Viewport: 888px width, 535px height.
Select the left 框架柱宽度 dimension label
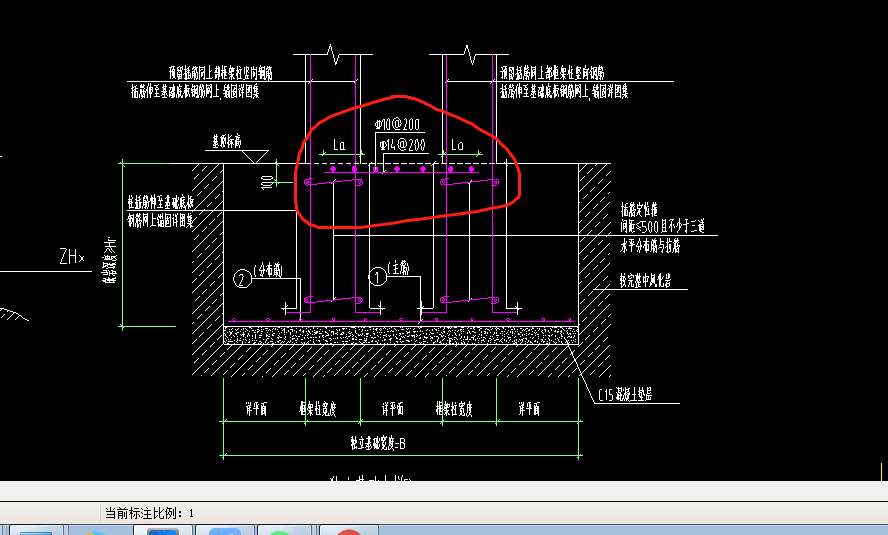pos(318,409)
